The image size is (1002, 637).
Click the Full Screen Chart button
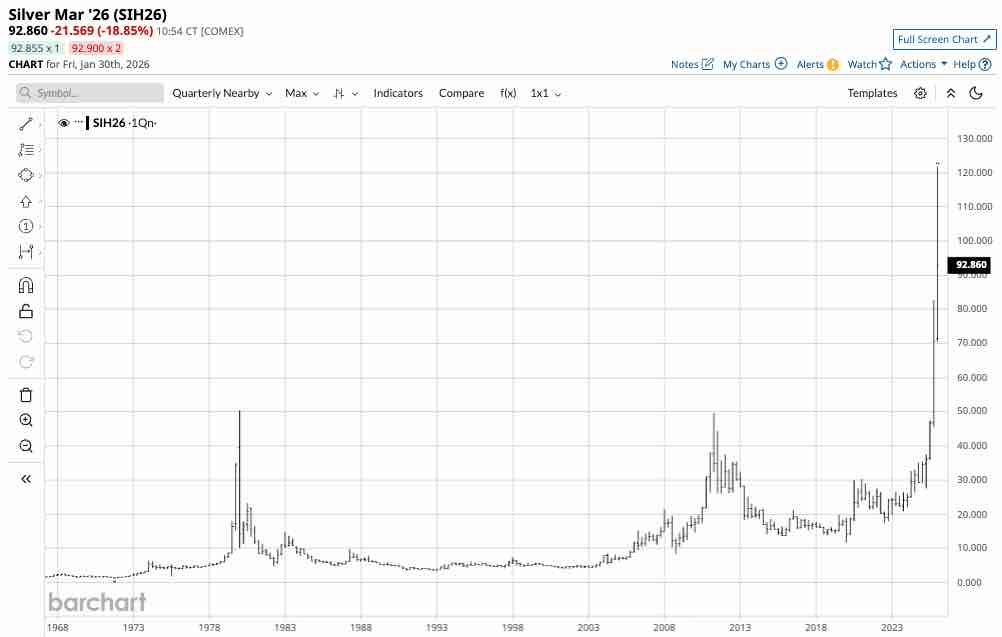(944, 40)
